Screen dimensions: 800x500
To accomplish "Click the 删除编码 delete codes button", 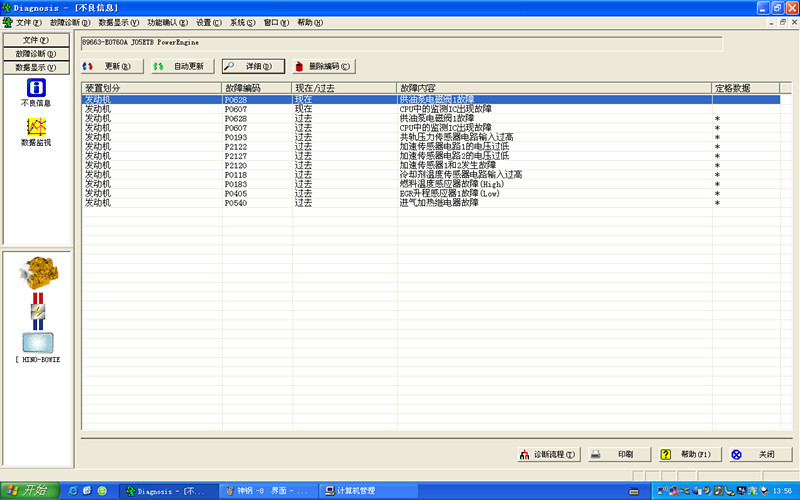I will click(324, 66).
